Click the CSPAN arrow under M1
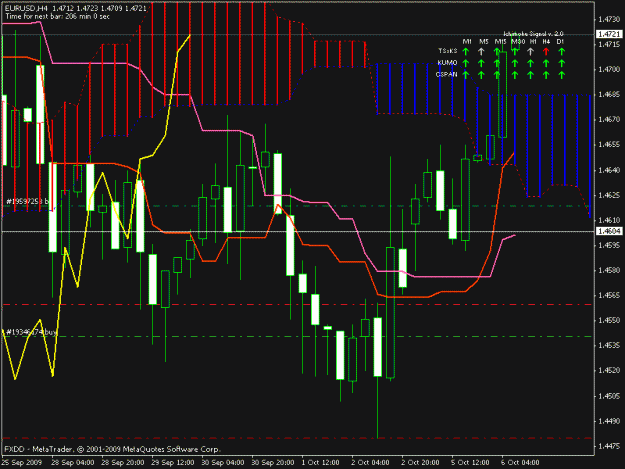625x469 pixels. coord(465,74)
